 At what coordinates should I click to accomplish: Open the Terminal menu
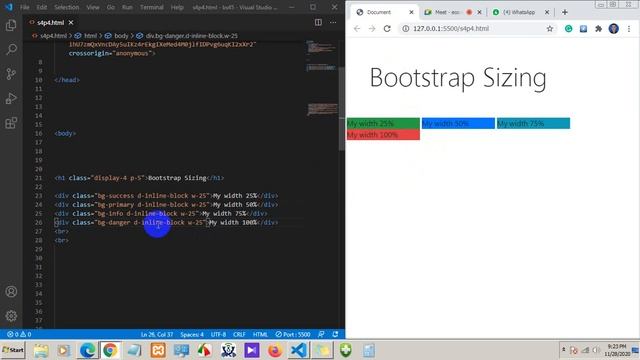[151, 7]
